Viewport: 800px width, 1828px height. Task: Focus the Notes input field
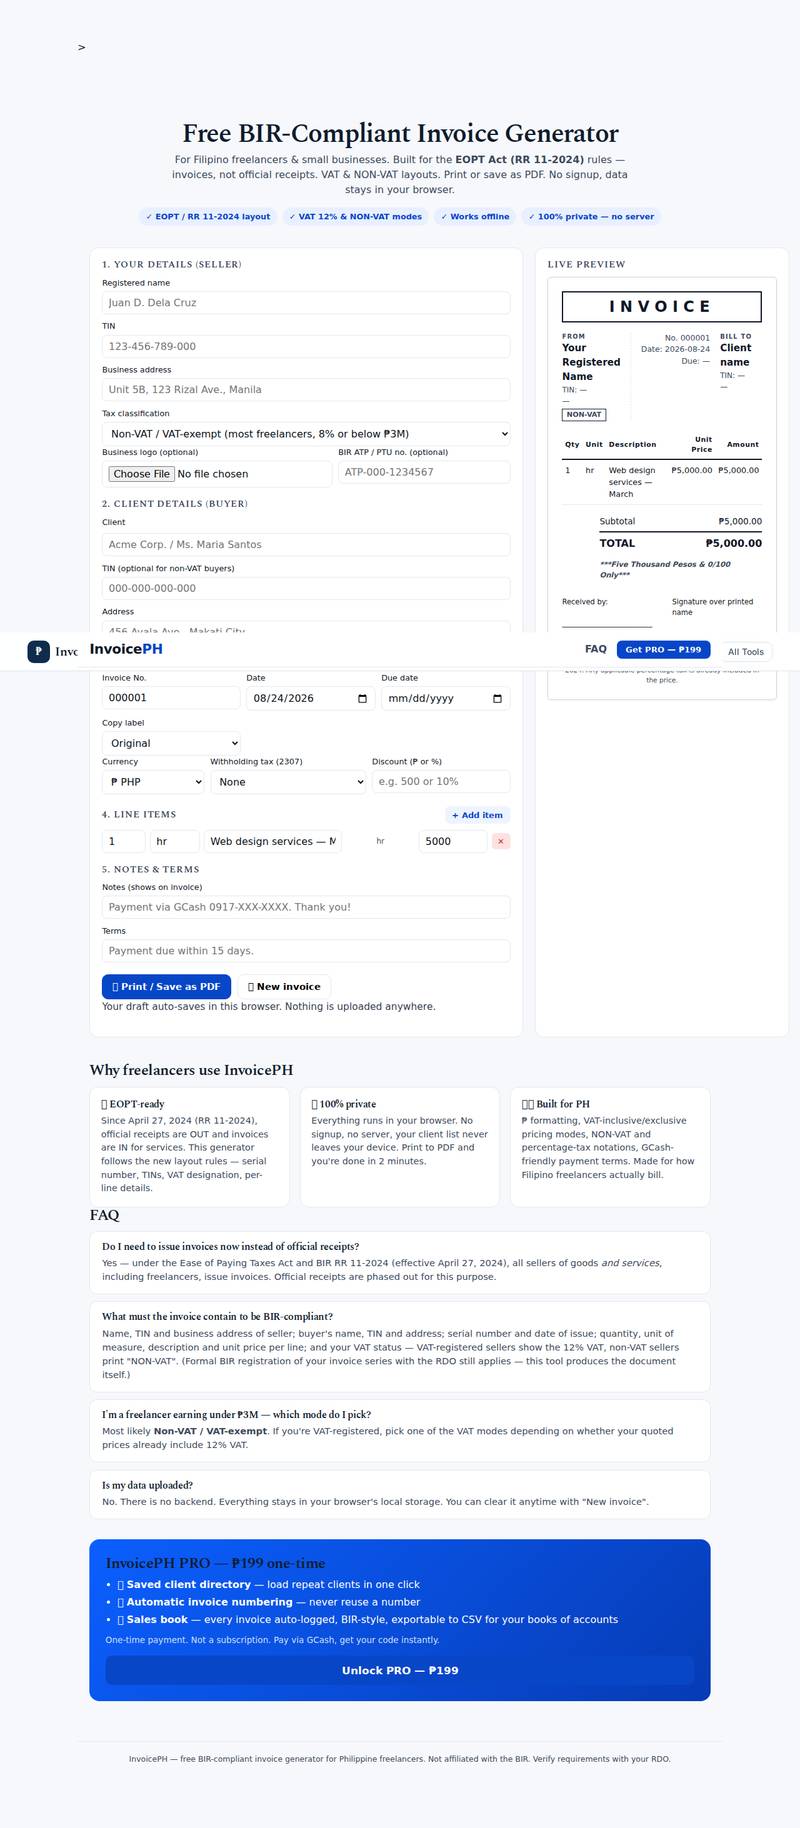coord(306,907)
